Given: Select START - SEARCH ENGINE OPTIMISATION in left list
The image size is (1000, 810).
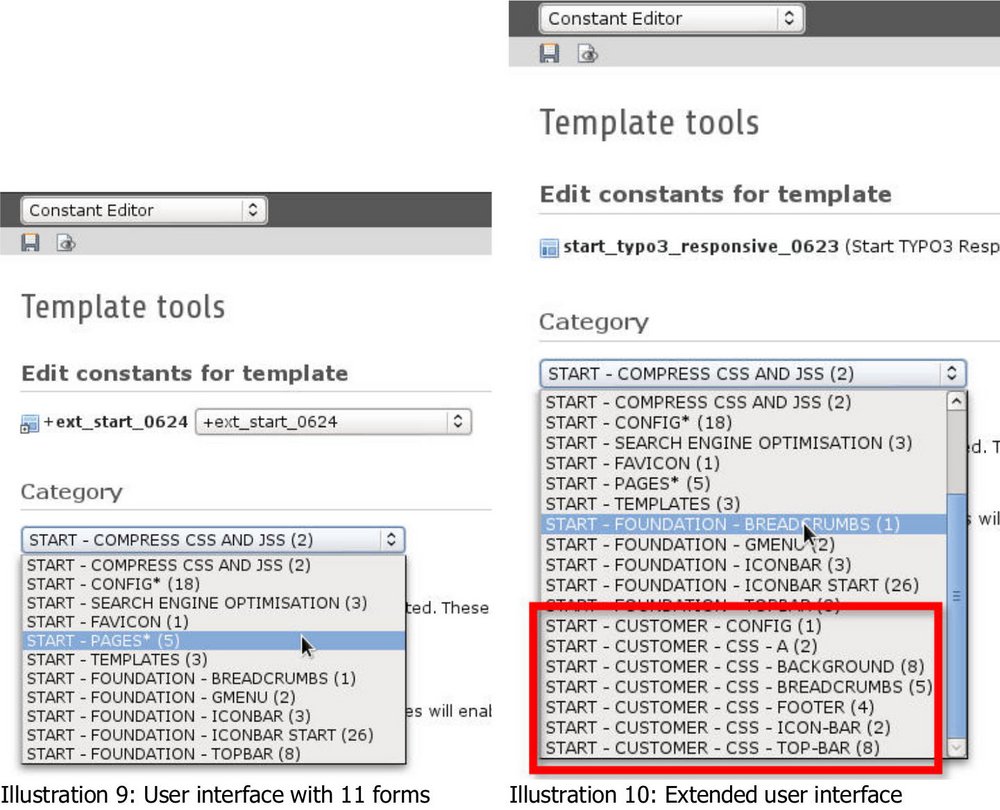Looking at the screenshot, I should pos(214,603).
